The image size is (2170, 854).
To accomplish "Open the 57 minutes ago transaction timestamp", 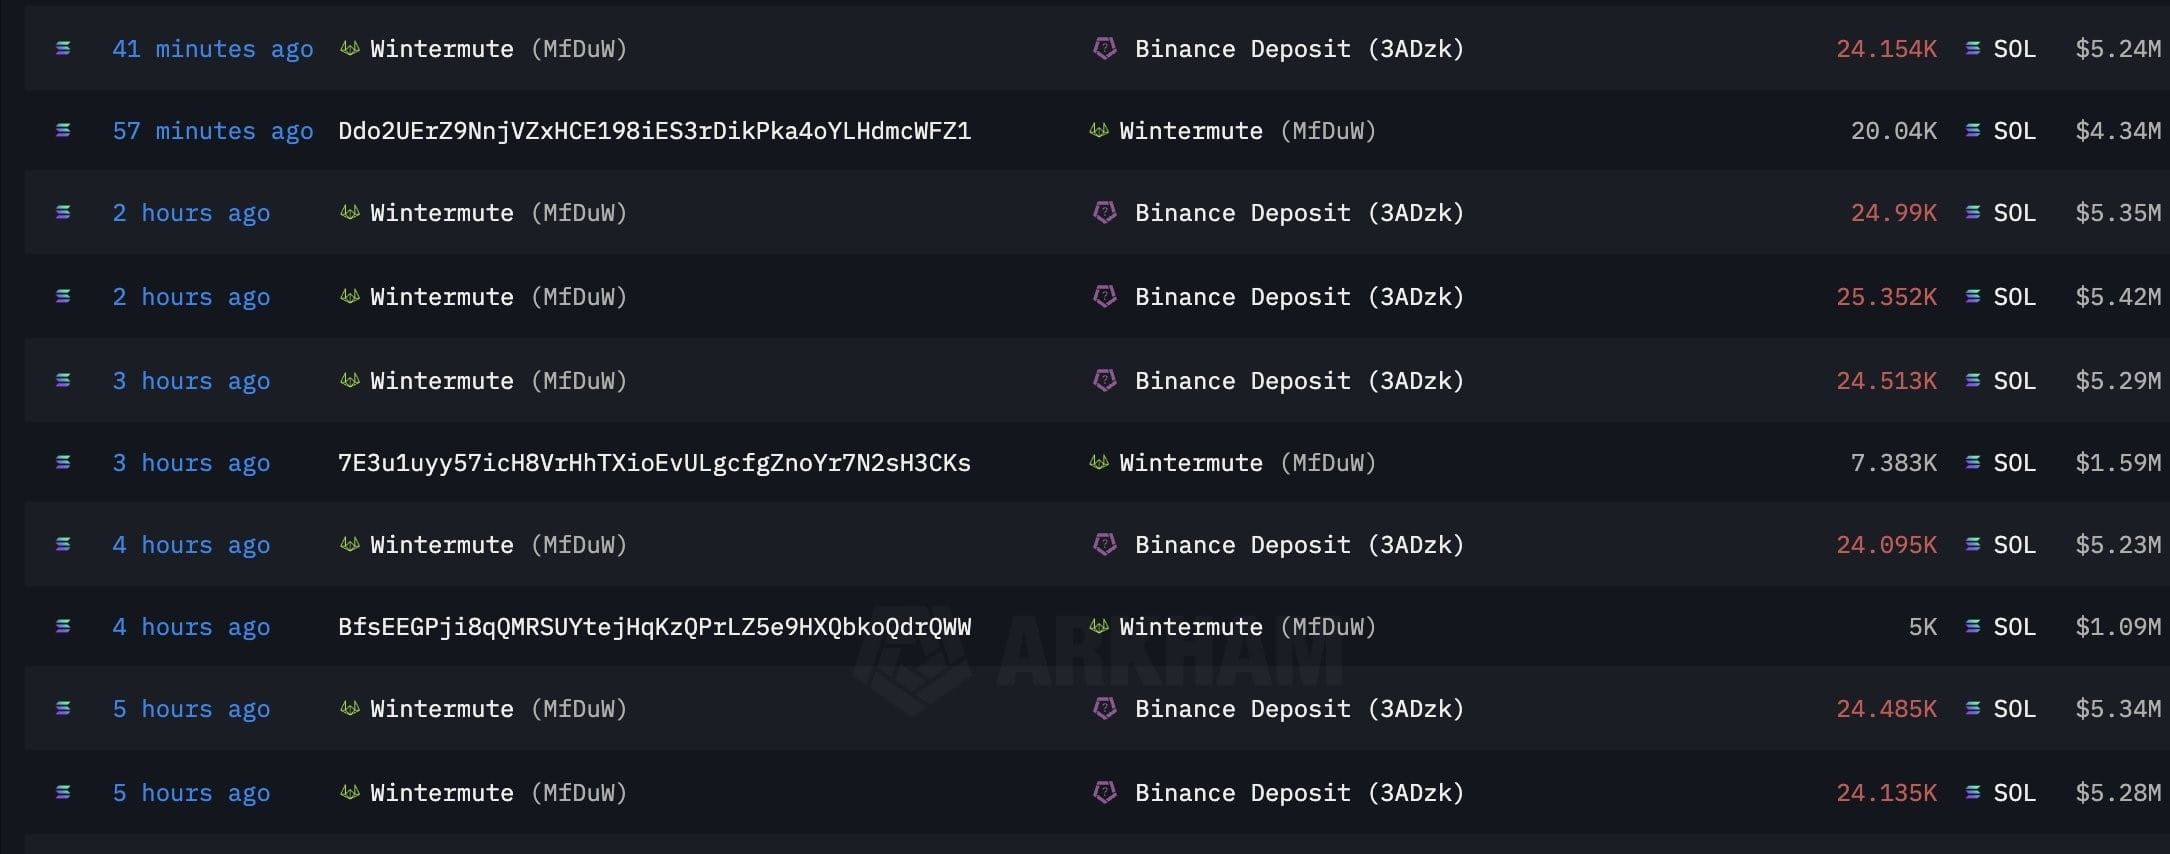I will tap(213, 131).
